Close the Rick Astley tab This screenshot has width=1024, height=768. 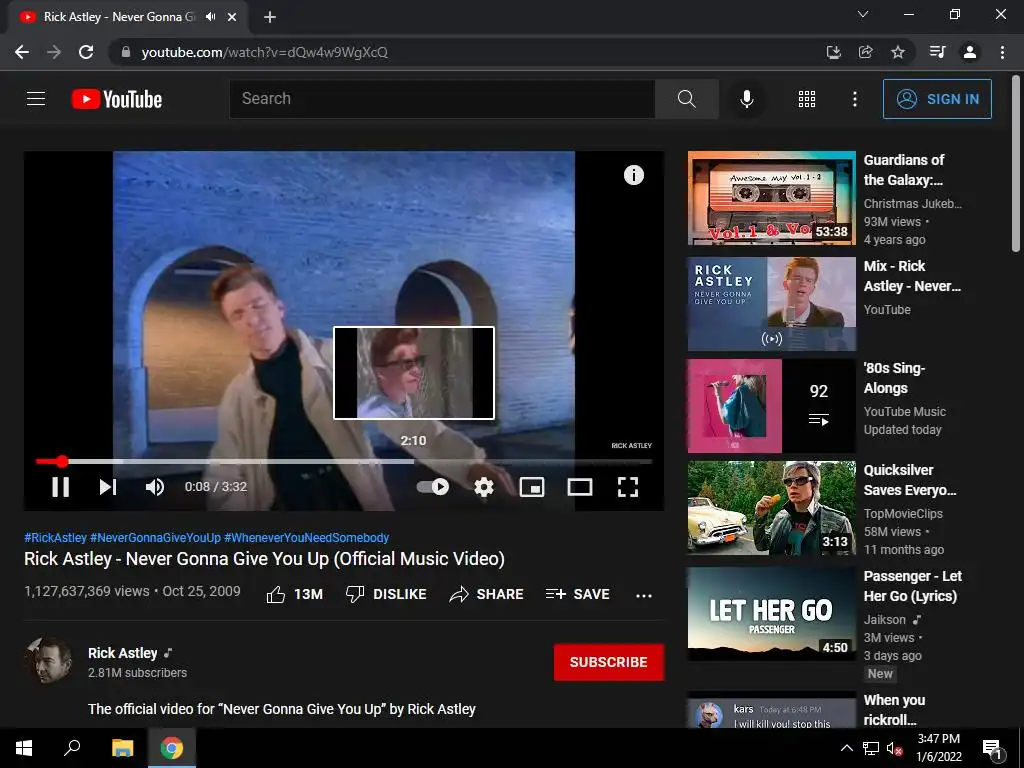pyautogui.click(x=232, y=17)
